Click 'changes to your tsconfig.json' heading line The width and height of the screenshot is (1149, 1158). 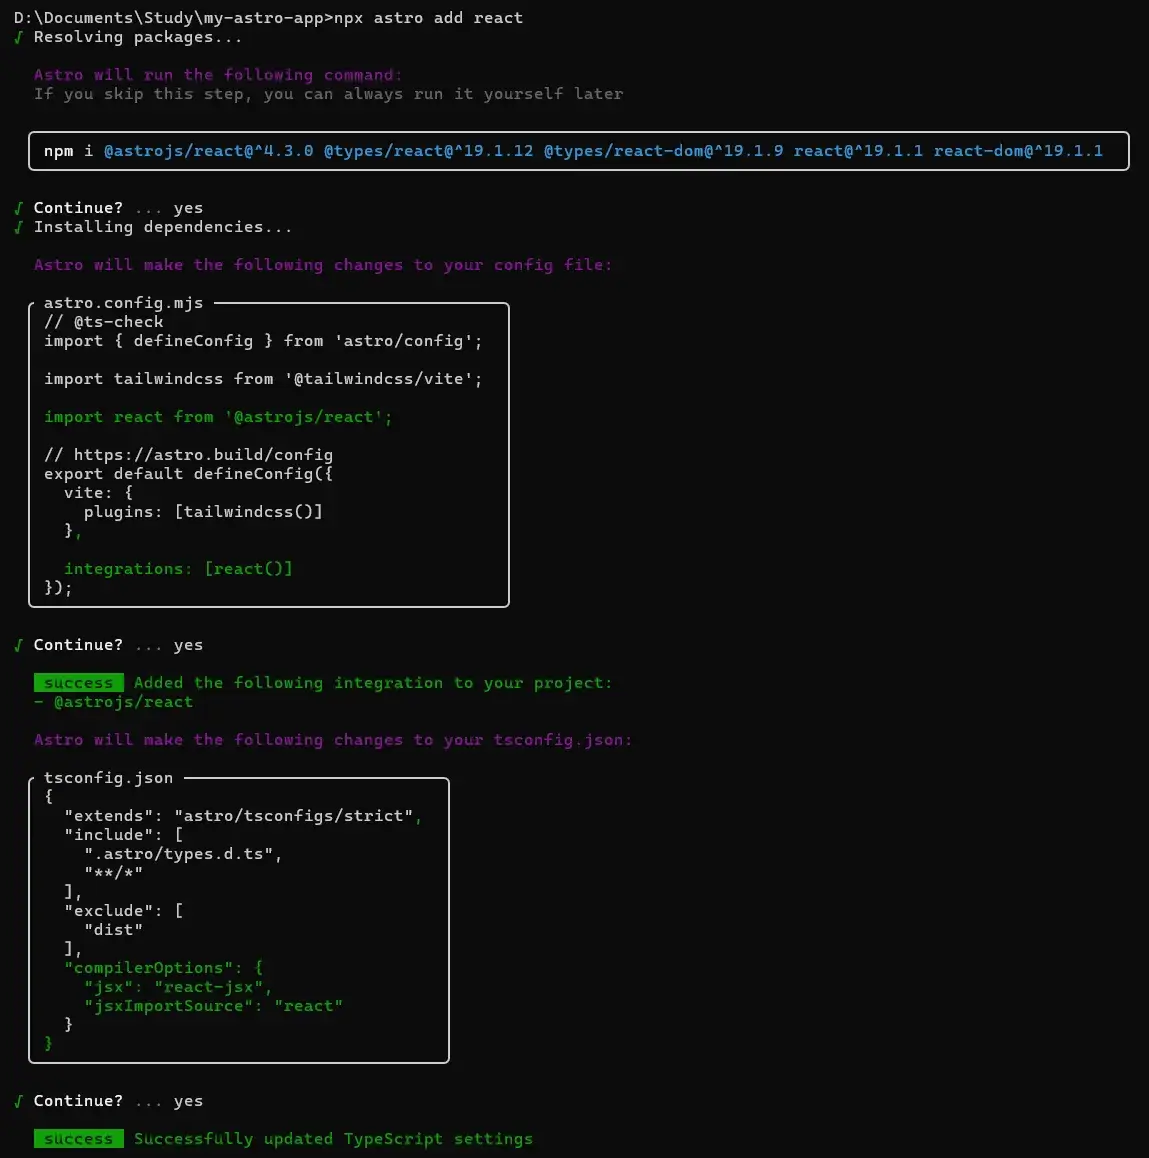coord(333,740)
